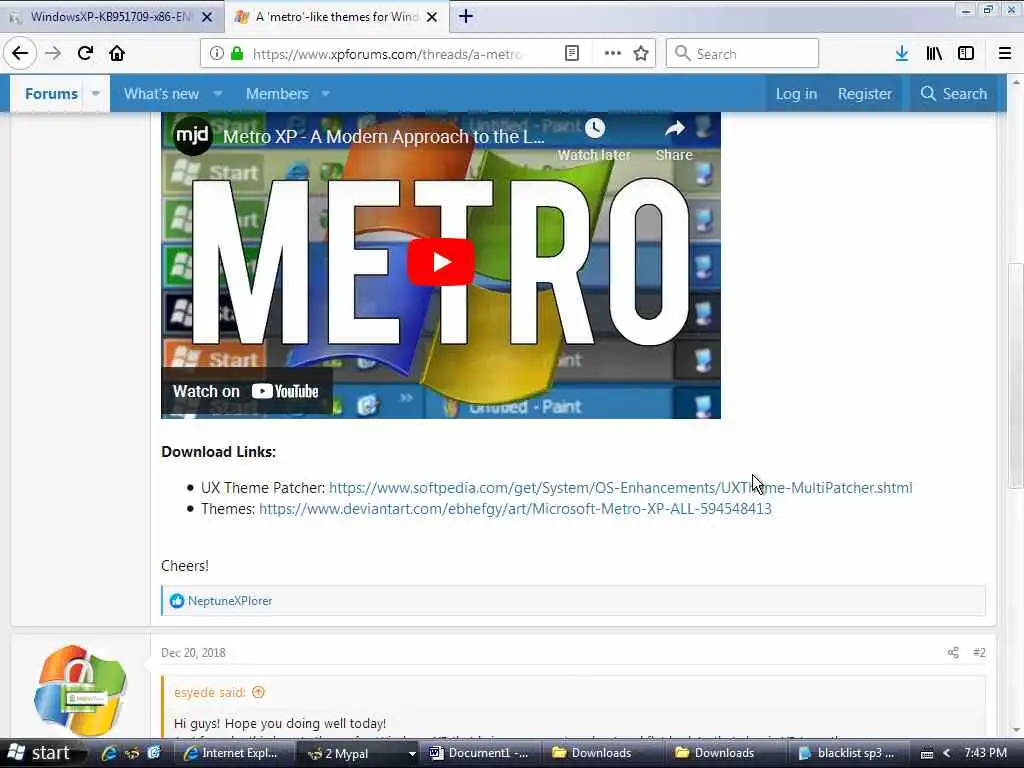The height and width of the screenshot is (768, 1024).
Task: Click the mjd channel avatar on video
Action: point(192,136)
